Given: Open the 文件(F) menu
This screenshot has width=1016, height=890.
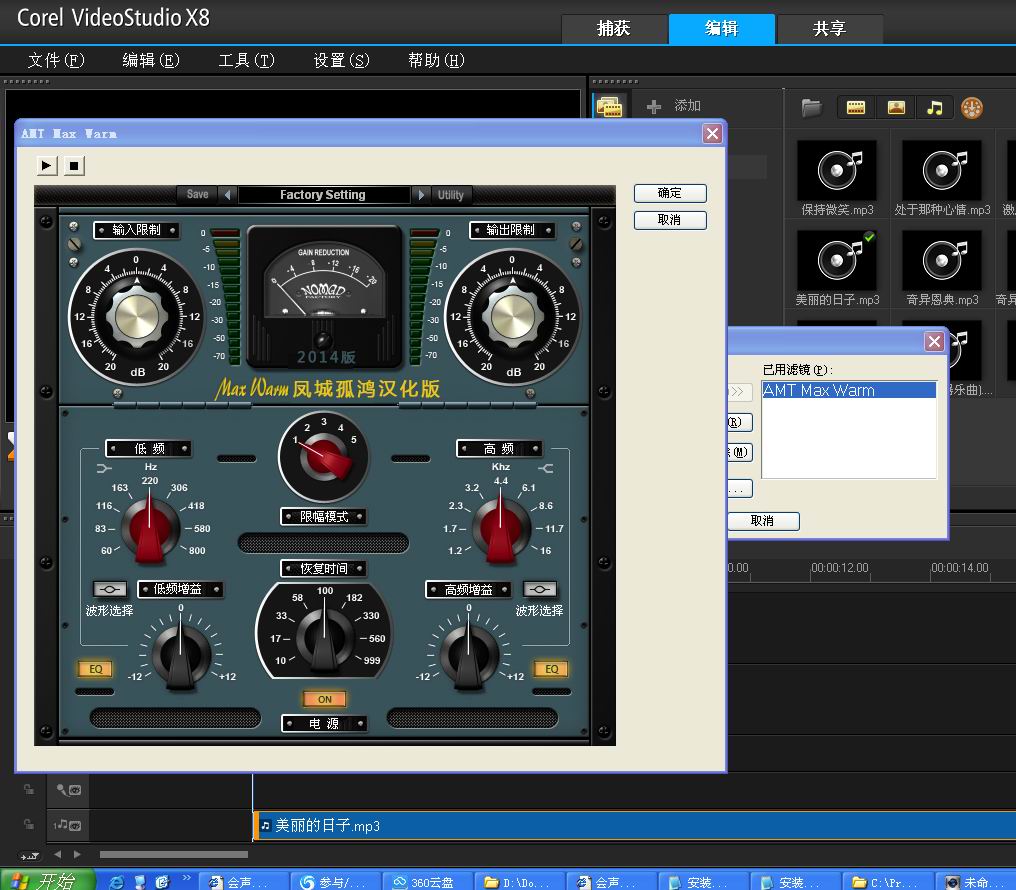Looking at the screenshot, I should click(x=56, y=60).
